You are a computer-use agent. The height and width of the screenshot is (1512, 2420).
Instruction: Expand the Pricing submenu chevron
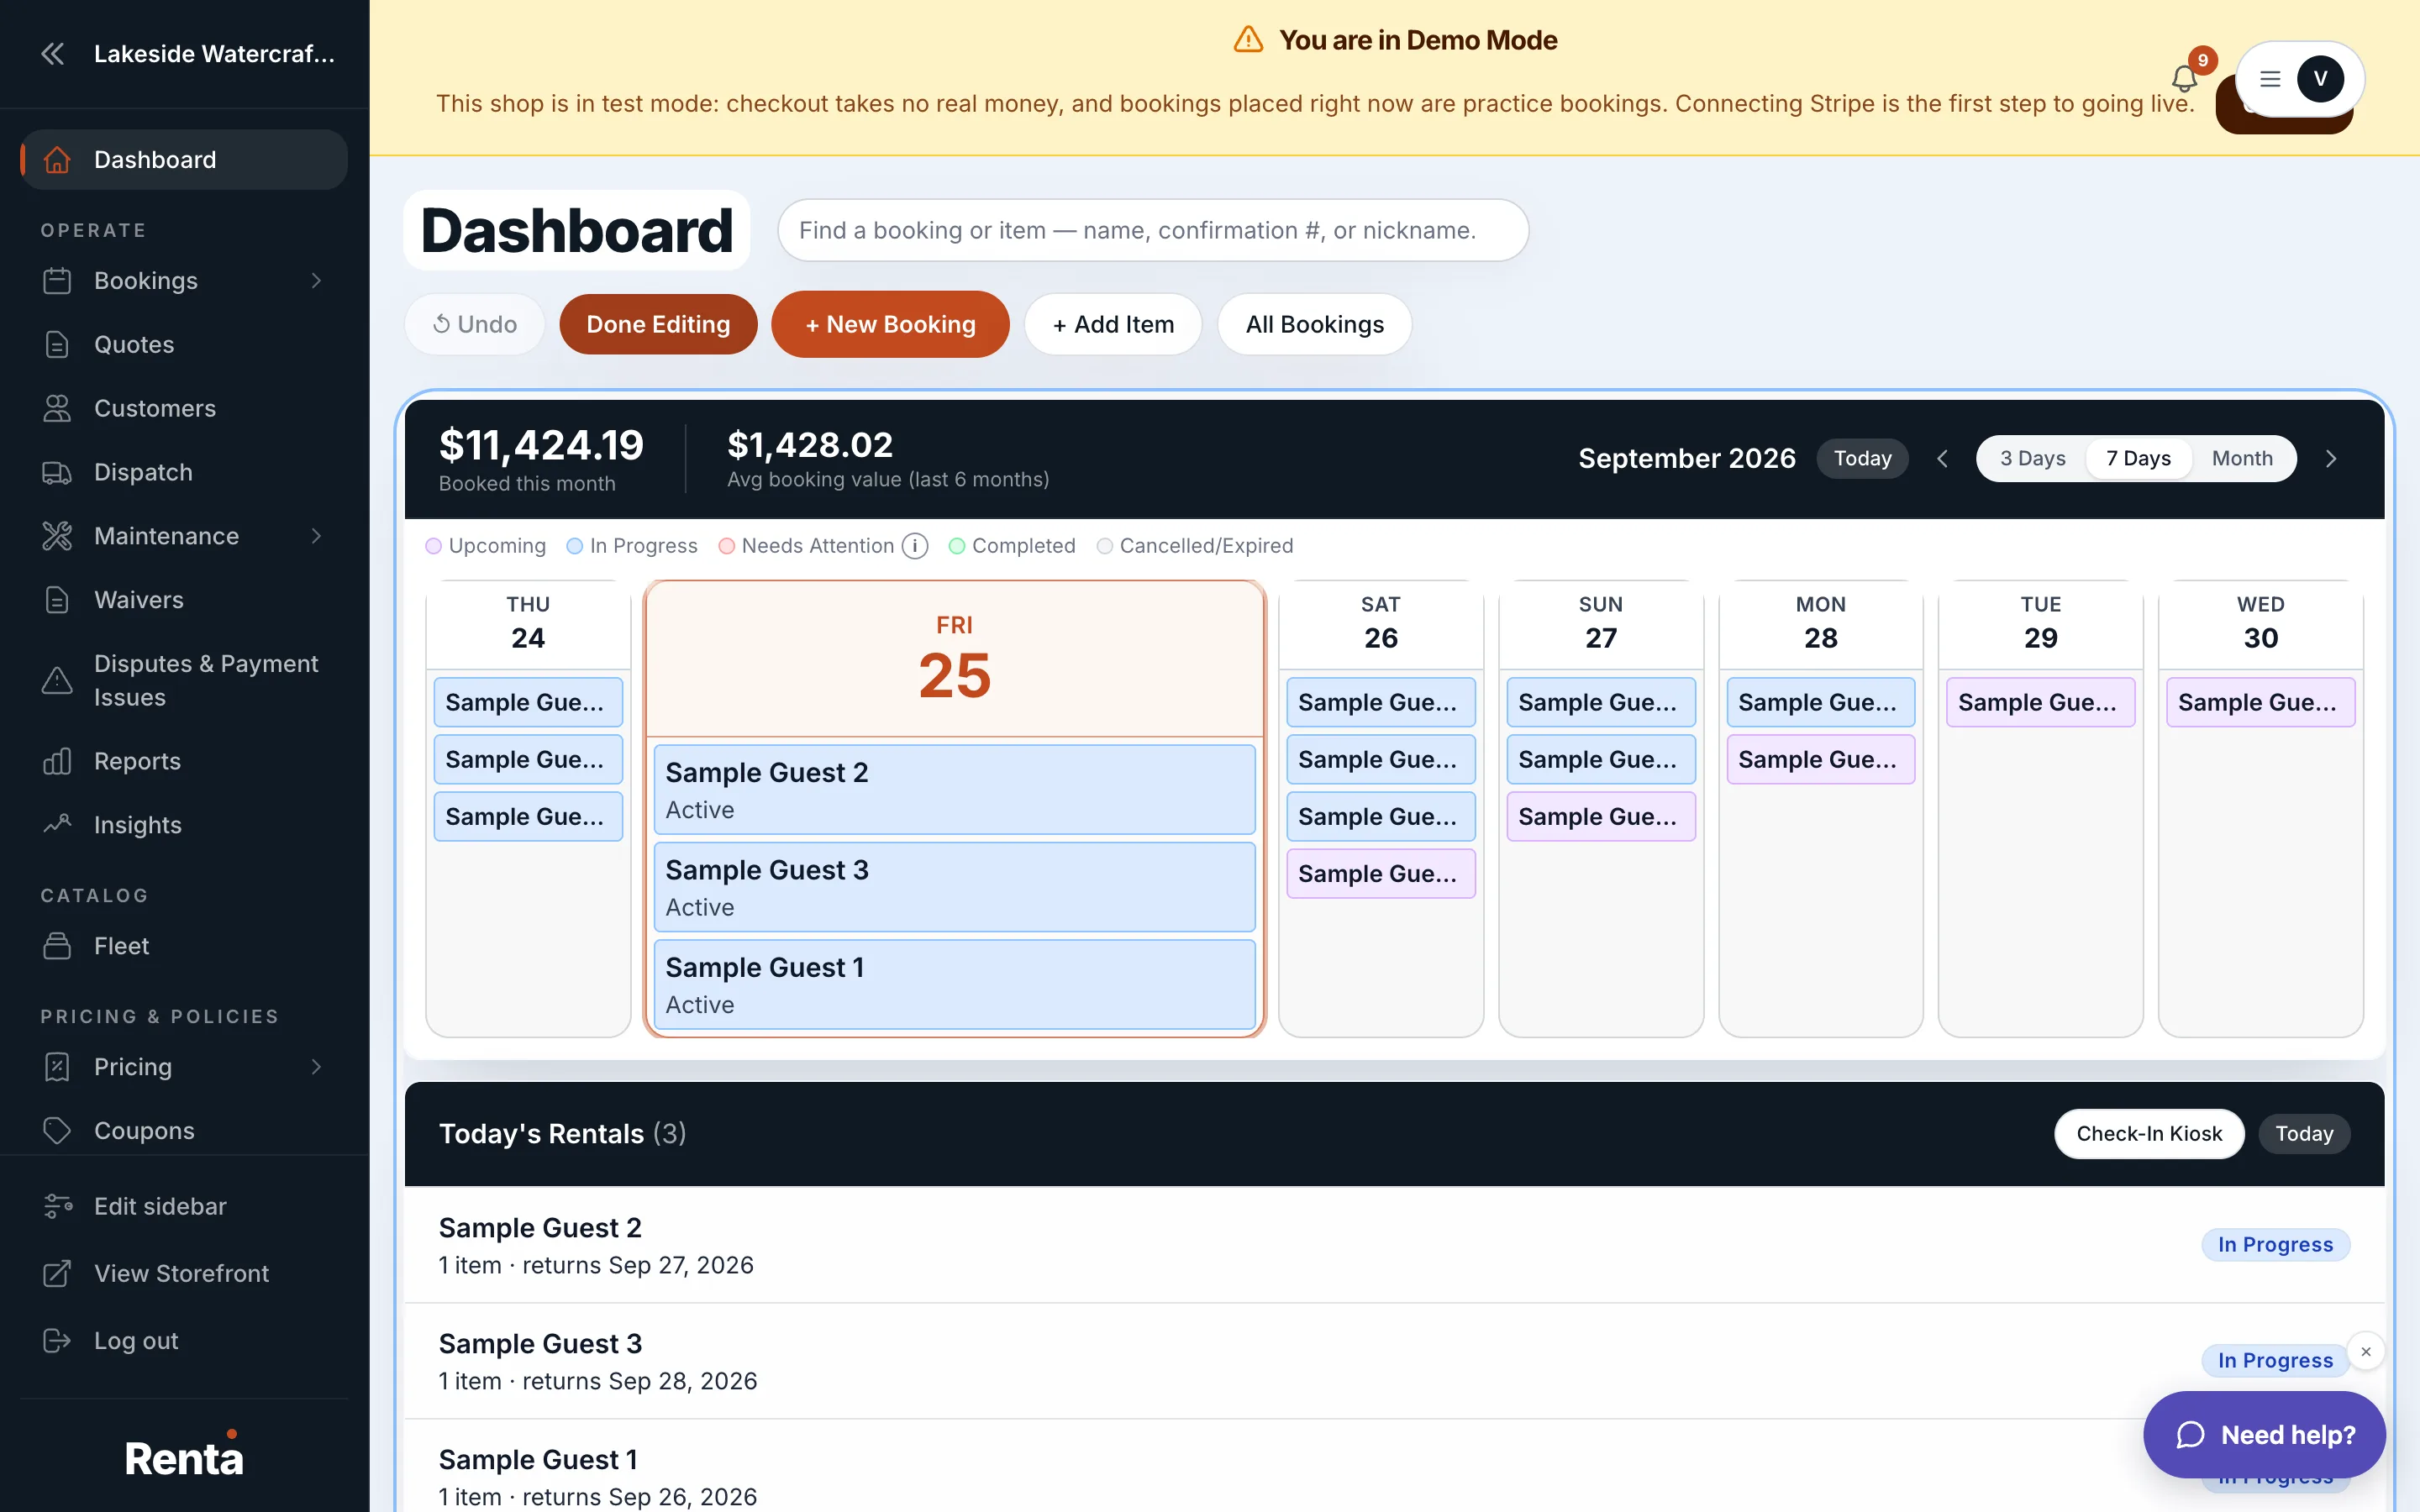click(316, 1067)
